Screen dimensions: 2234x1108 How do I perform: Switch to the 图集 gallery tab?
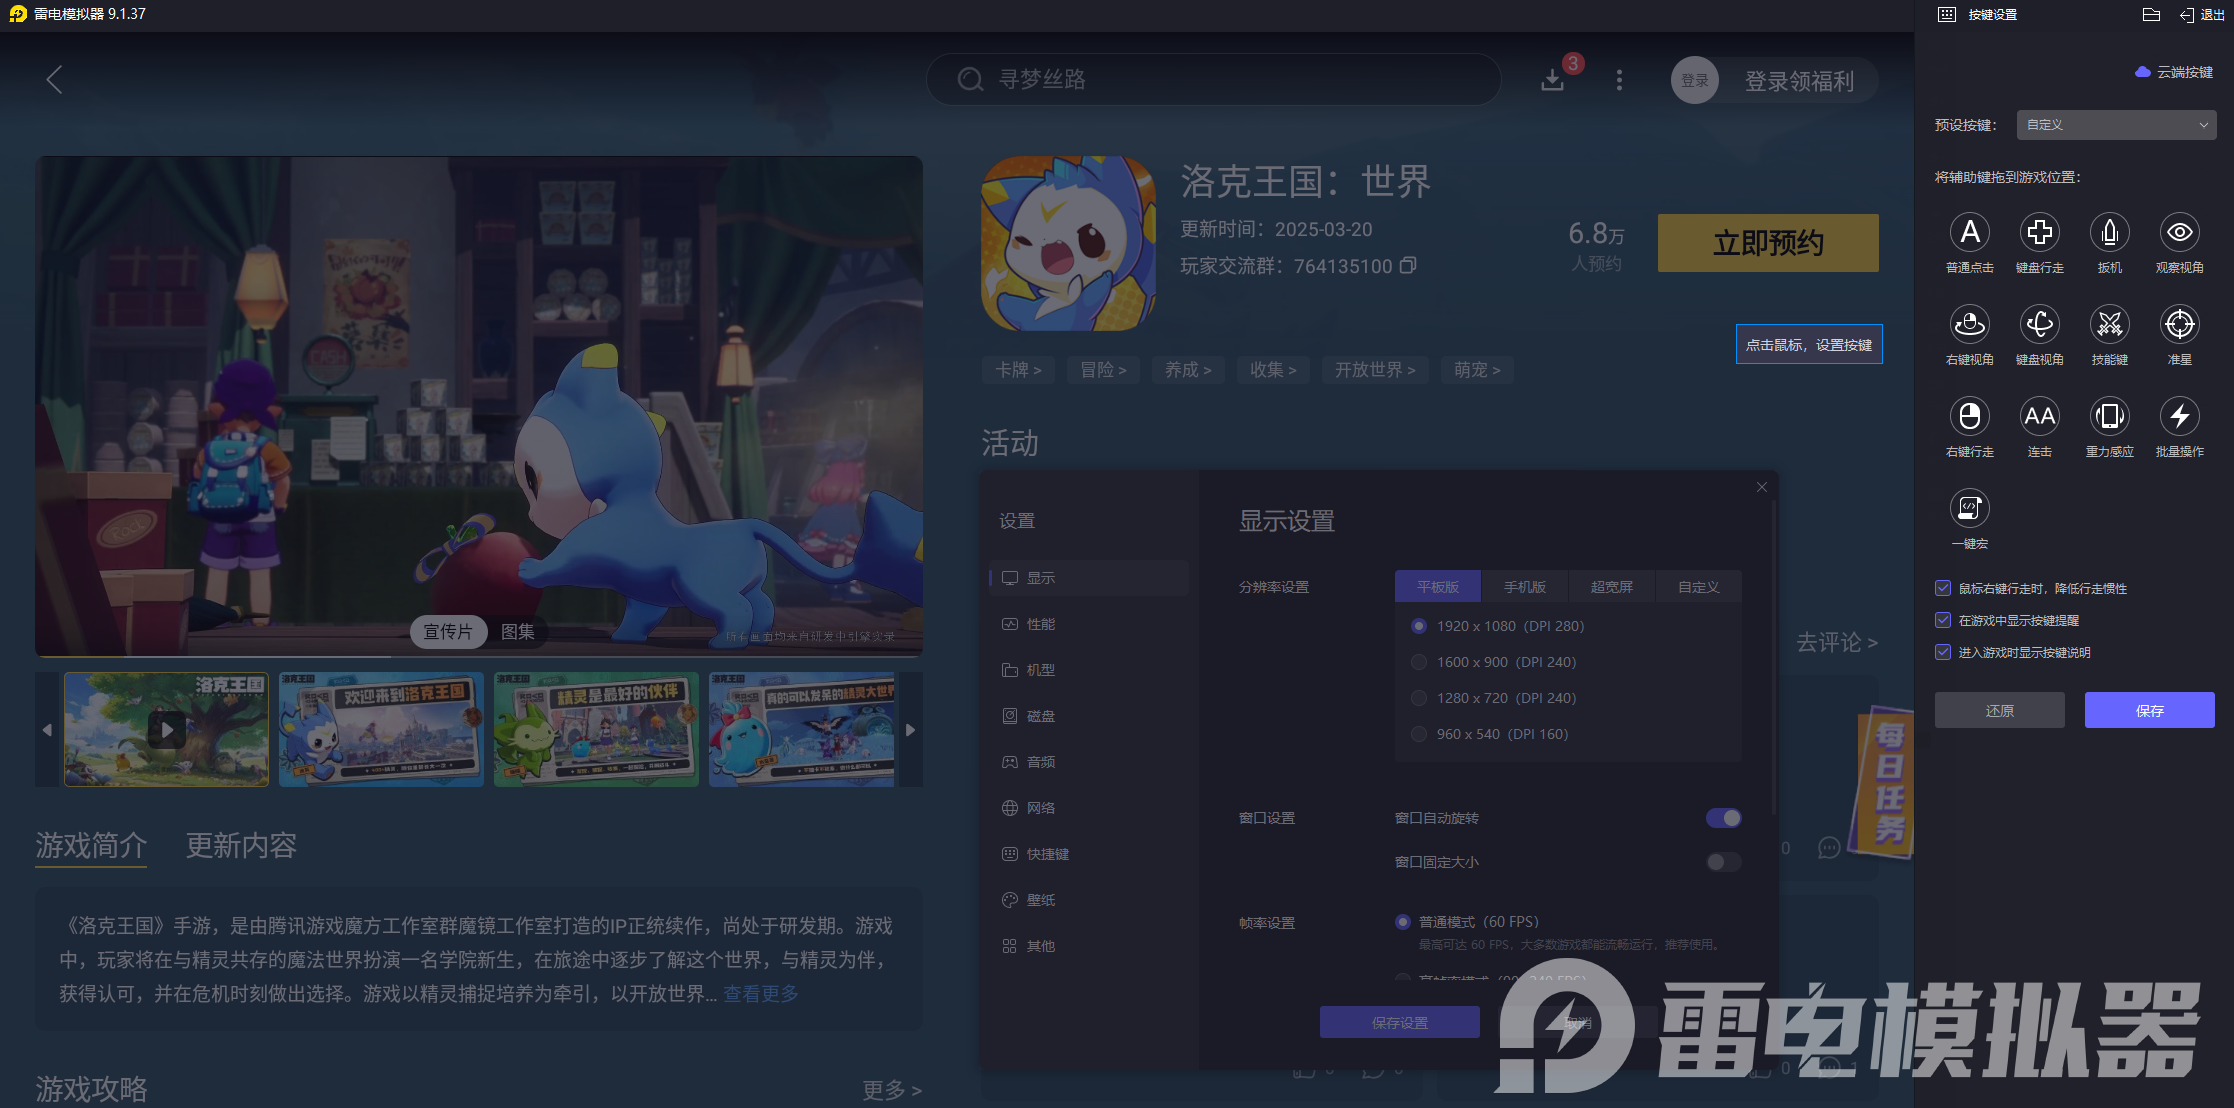coord(518,632)
